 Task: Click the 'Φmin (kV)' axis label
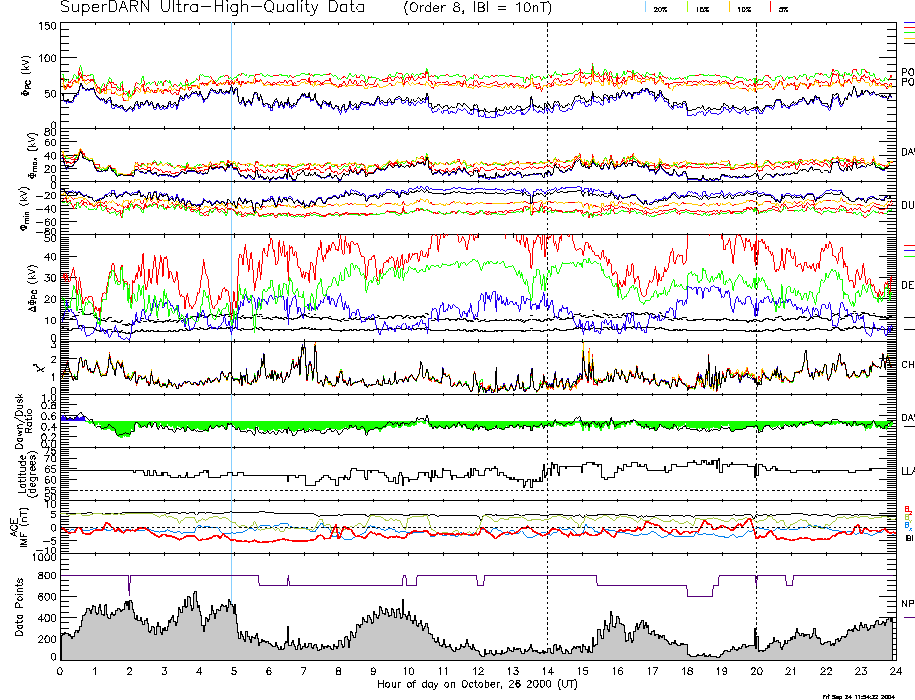[26, 208]
